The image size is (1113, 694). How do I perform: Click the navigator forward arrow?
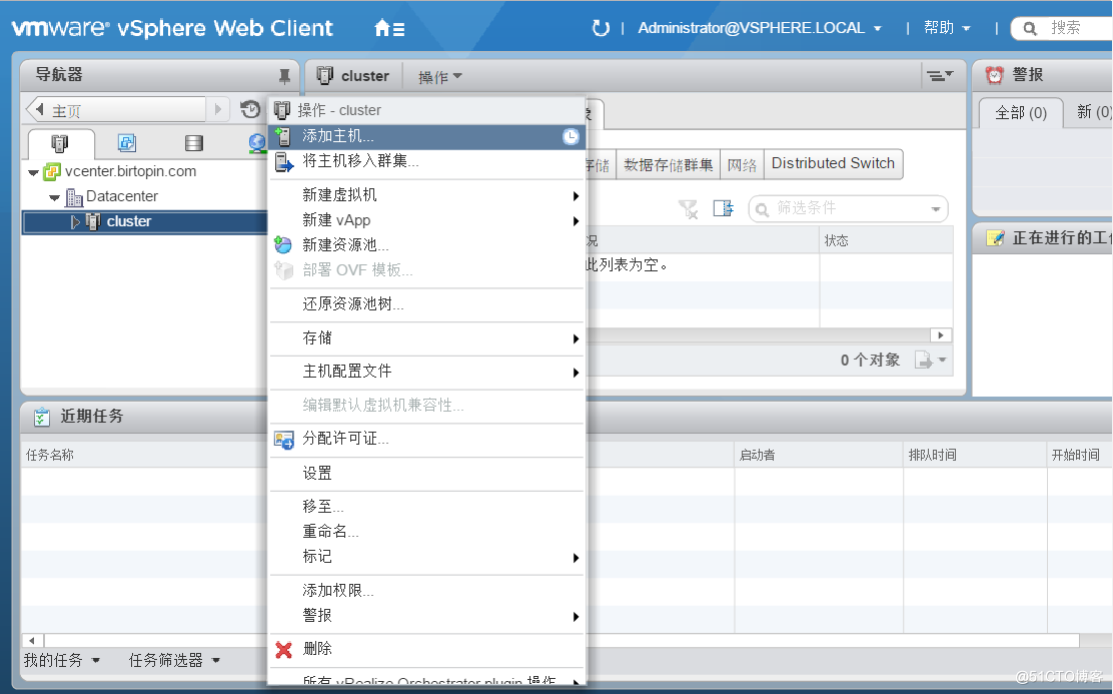tap(218, 109)
